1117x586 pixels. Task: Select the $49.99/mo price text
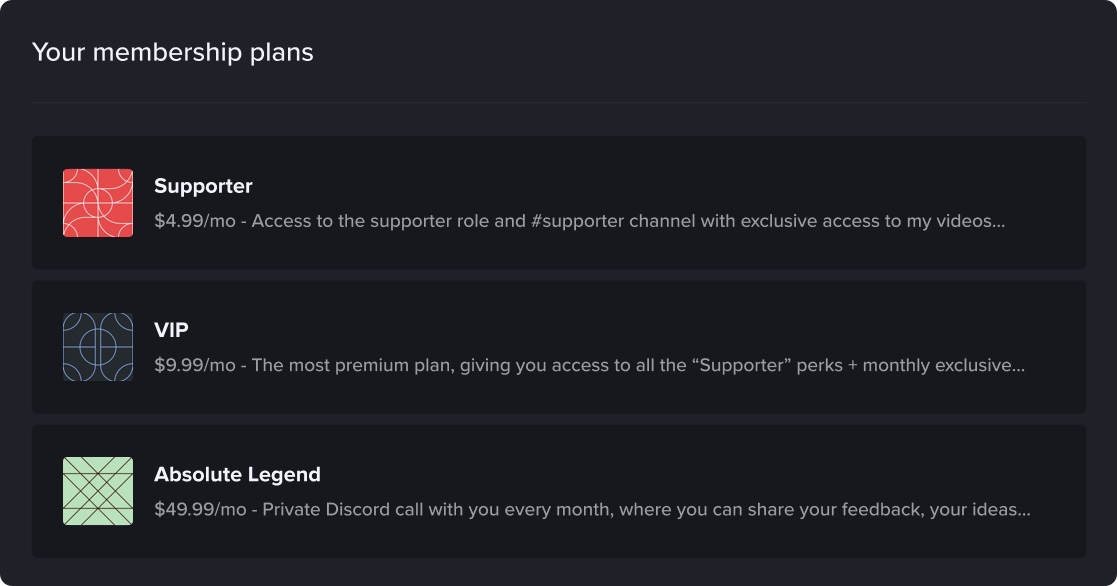(x=200, y=510)
